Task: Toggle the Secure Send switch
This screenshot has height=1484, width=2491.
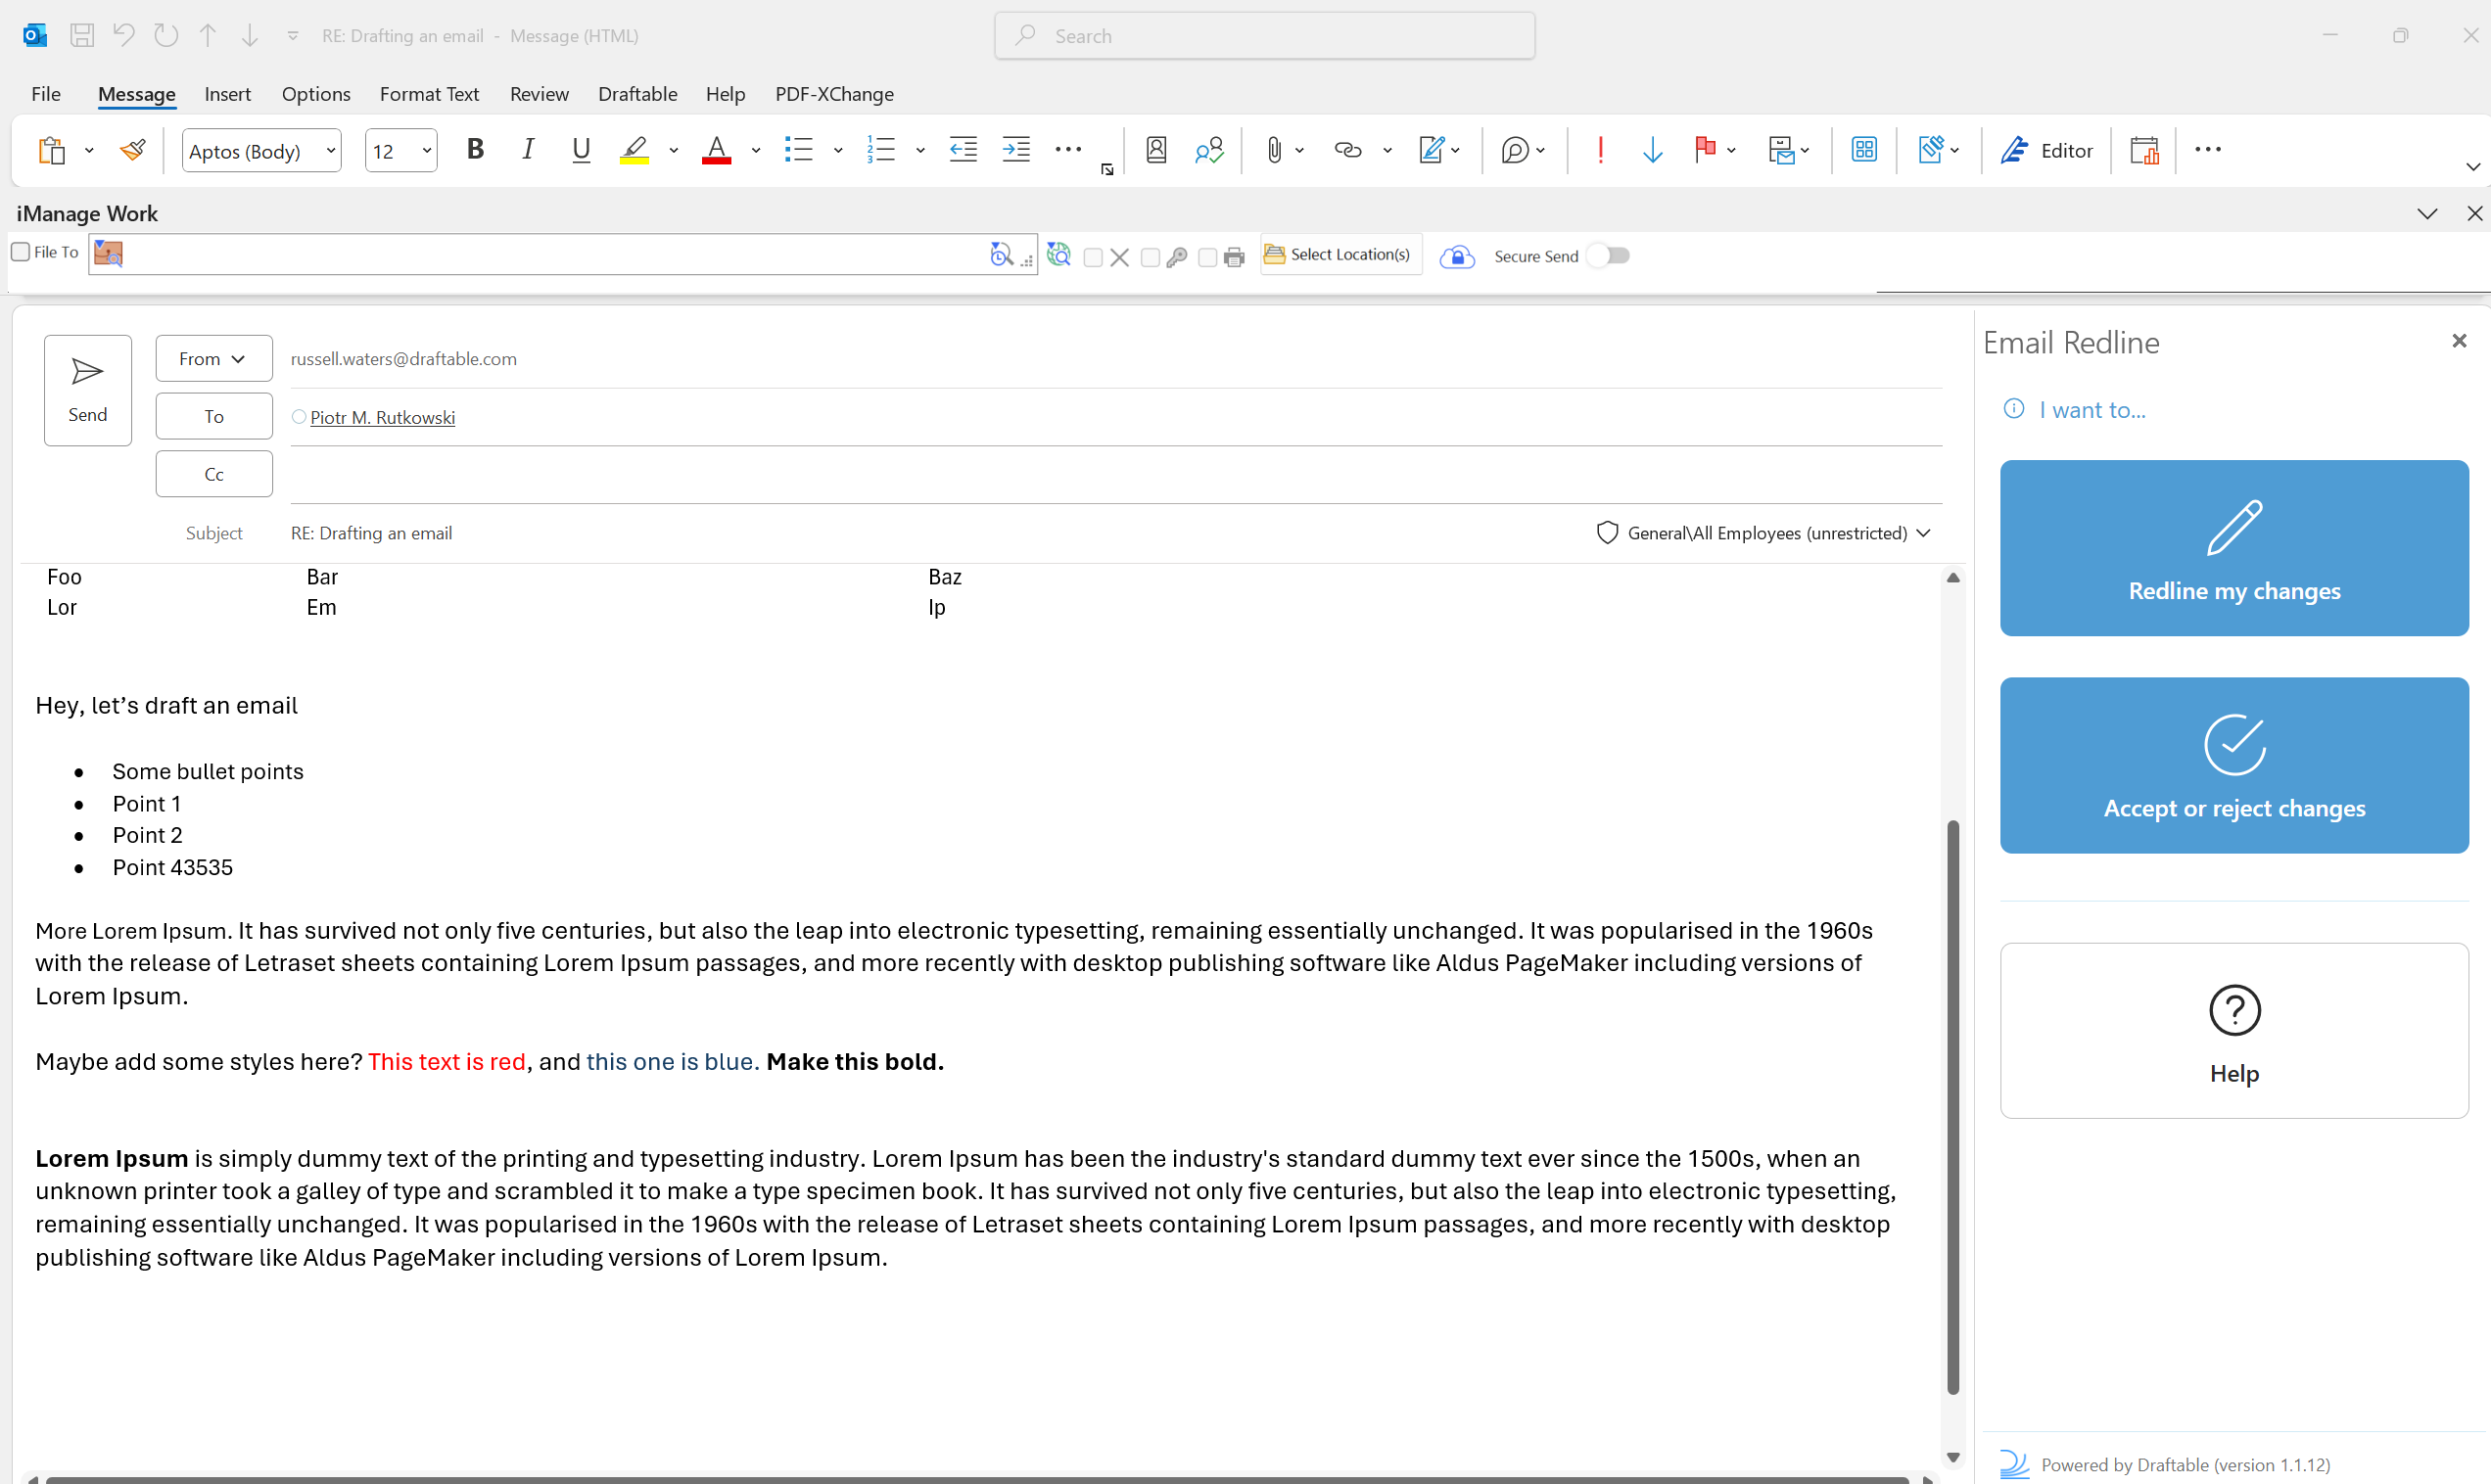Action: coord(1608,256)
